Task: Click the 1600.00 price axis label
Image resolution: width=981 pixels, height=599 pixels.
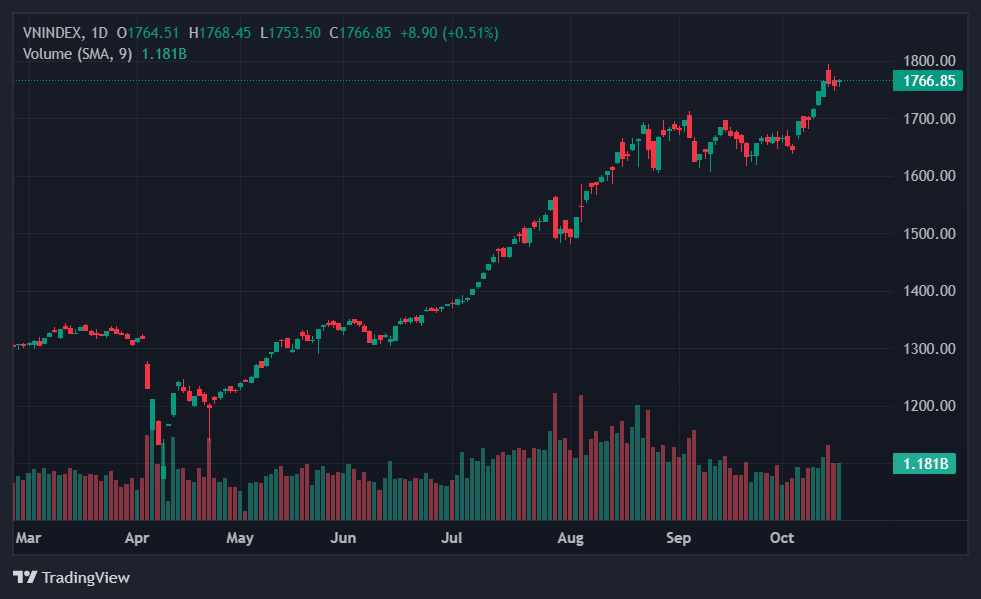Action: point(929,176)
